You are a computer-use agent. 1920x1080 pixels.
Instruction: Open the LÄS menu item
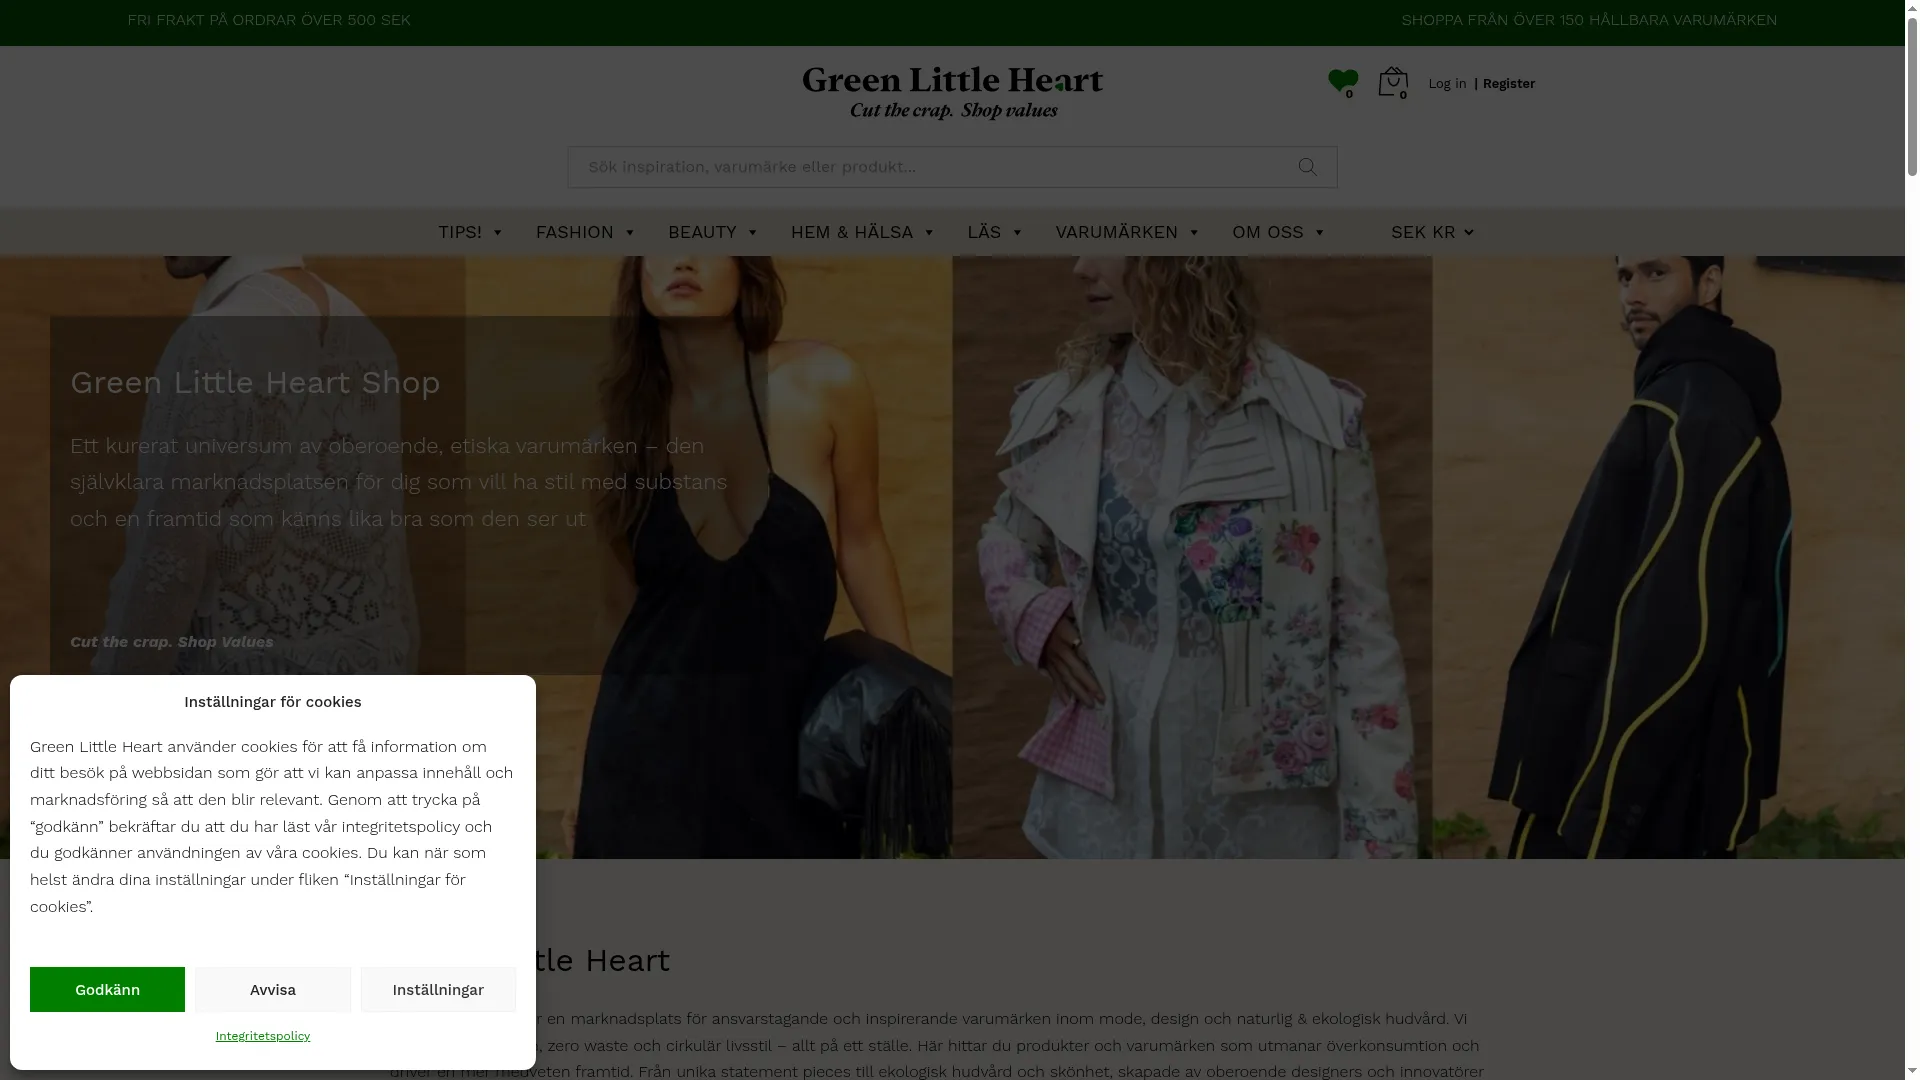pos(984,232)
